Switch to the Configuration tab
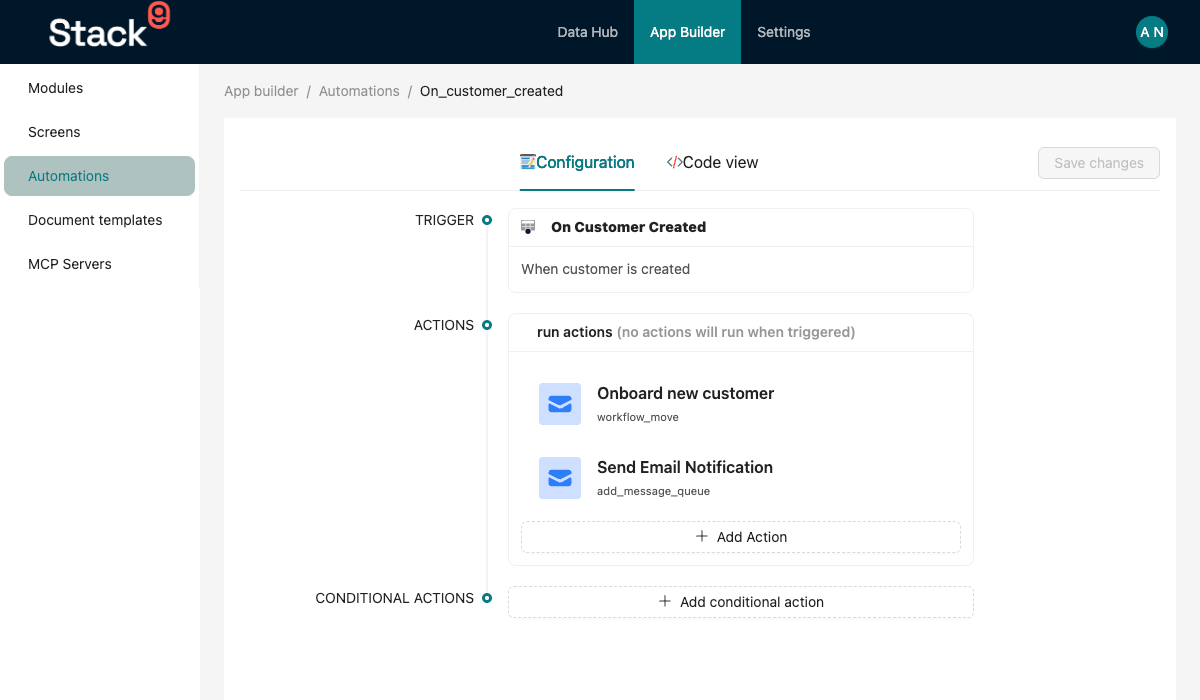Screen dimensions: 1200x700 [577, 162]
